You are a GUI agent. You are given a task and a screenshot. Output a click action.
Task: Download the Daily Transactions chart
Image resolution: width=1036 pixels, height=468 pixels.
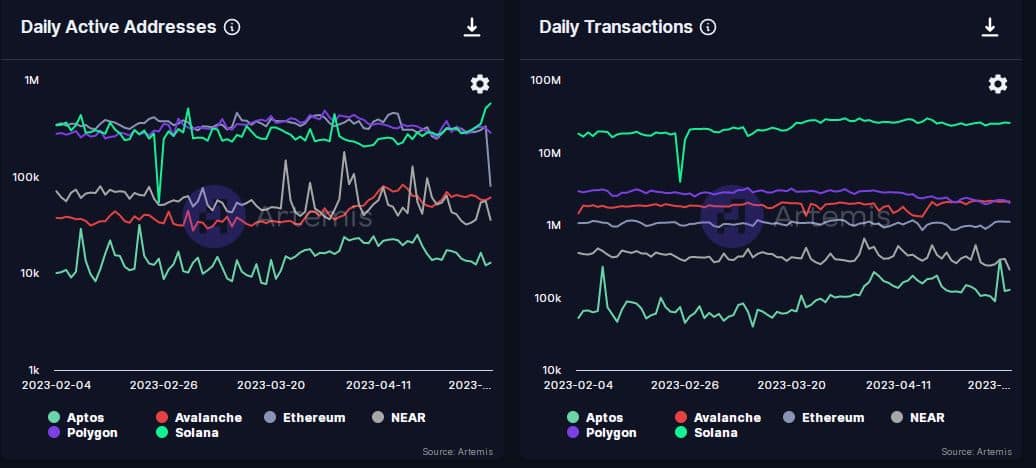point(990,27)
